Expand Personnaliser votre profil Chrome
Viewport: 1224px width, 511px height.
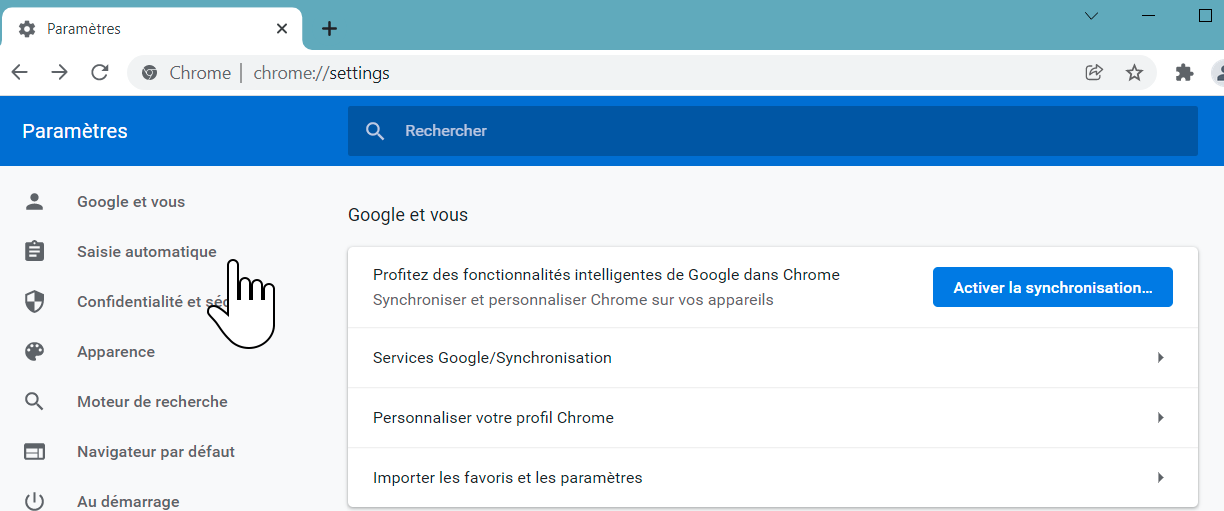coord(1160,418)
